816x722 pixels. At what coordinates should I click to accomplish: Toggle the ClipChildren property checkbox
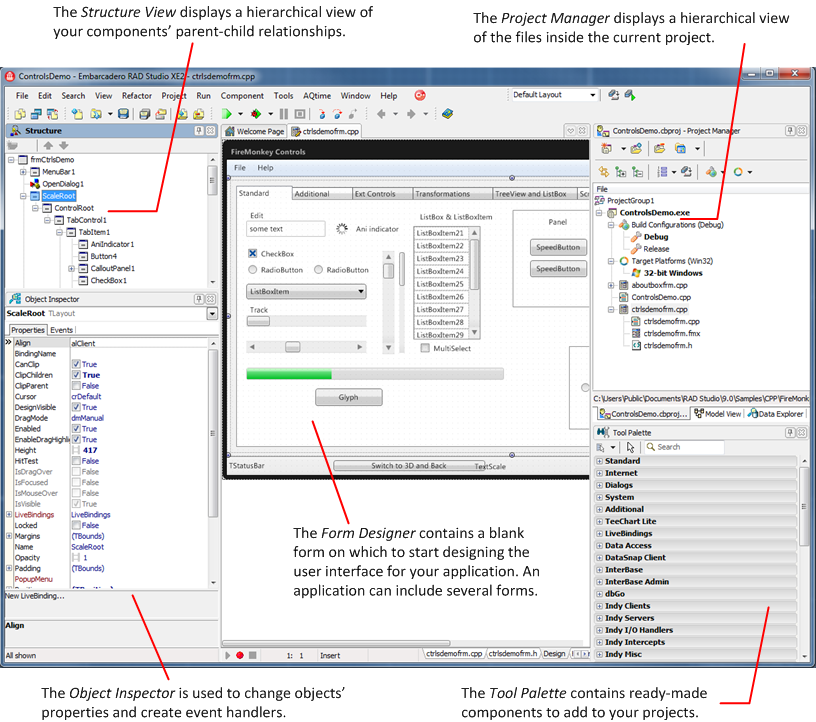tap(76, 375)
